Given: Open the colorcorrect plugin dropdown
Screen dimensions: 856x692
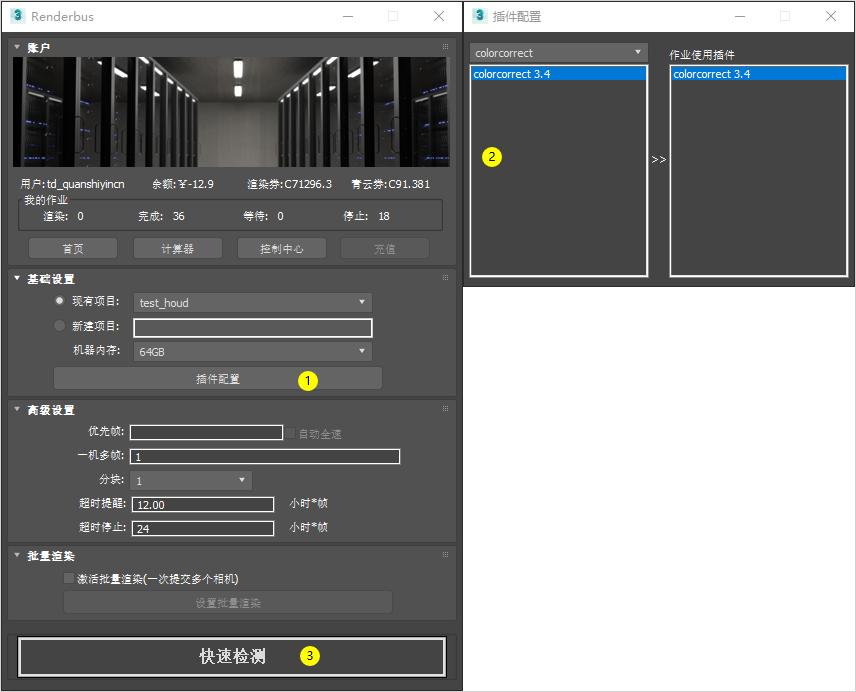Looking at the screenshot, I should pos(558,52).
